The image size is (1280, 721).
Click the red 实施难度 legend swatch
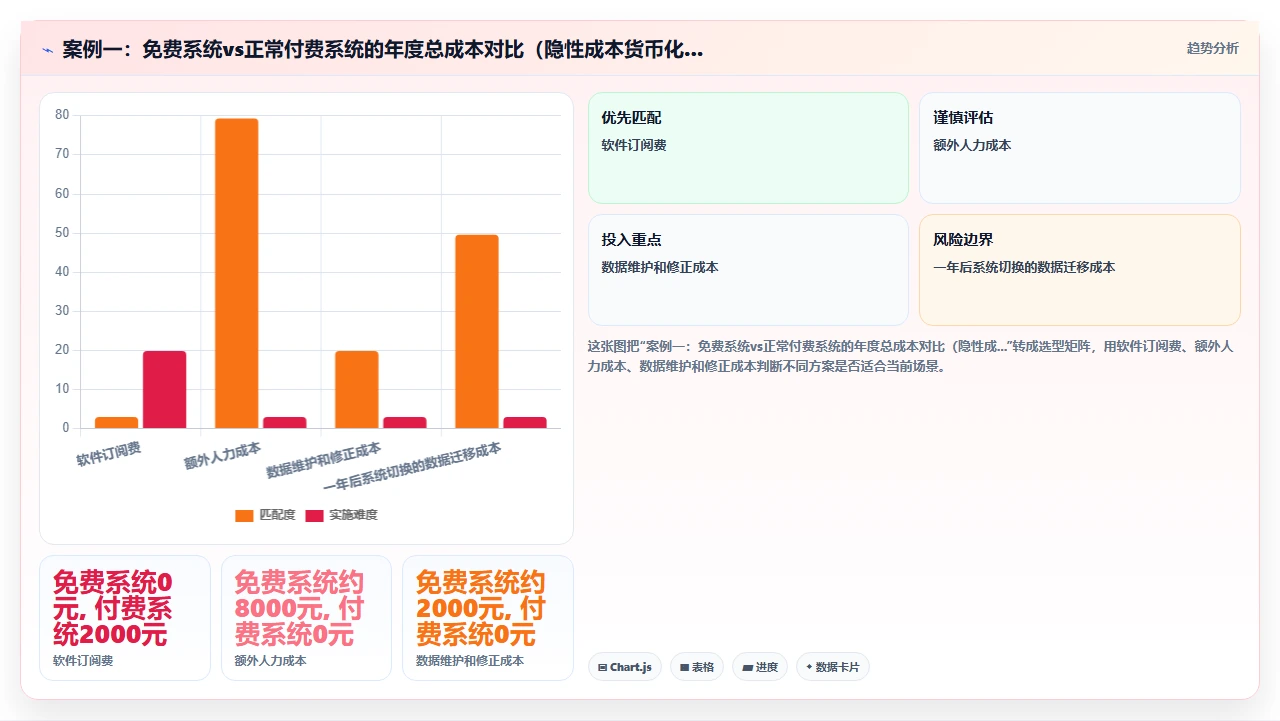(314, 515)
